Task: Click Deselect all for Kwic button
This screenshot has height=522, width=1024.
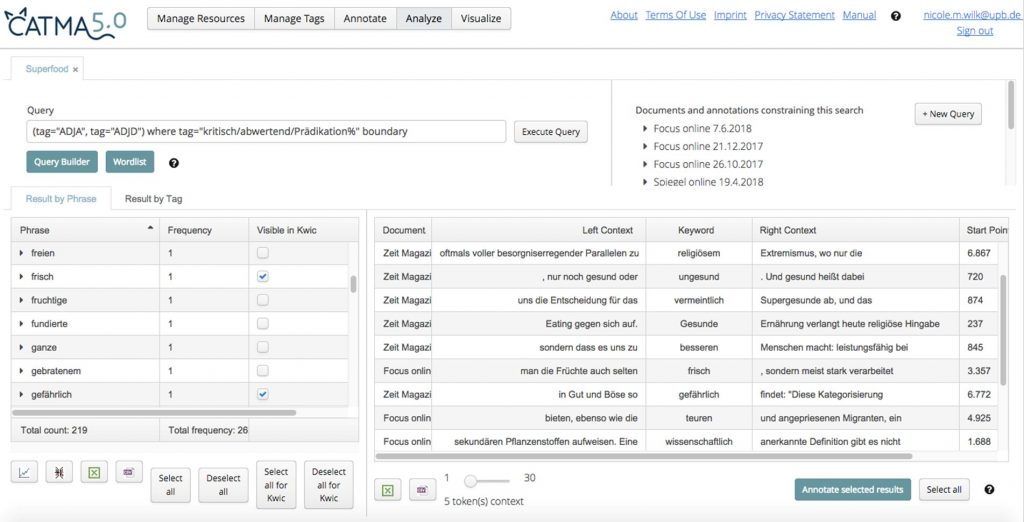Action: point(328,485)
